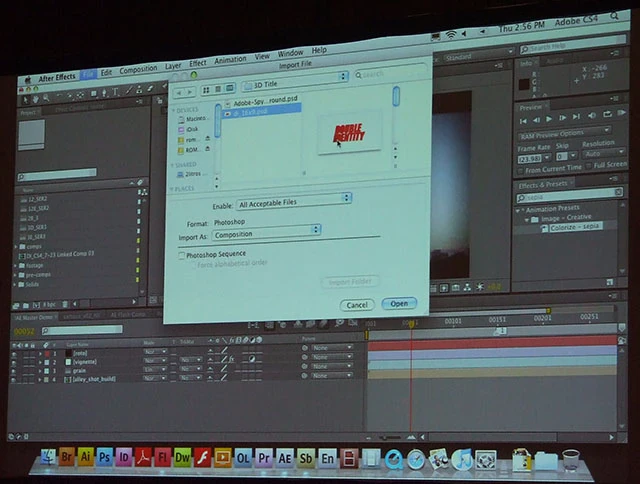Open the RAM Preview Options dropdown
Viewport: 640px width, 484px height.
[x=564, y=133]
